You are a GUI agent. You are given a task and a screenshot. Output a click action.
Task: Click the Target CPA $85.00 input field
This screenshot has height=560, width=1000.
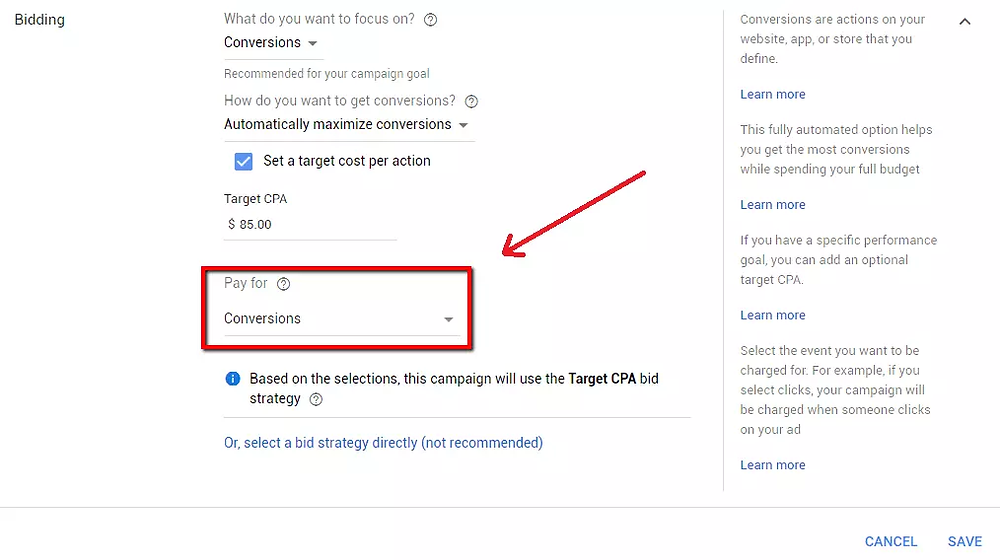pyautogui.click(x=310, y=225)
